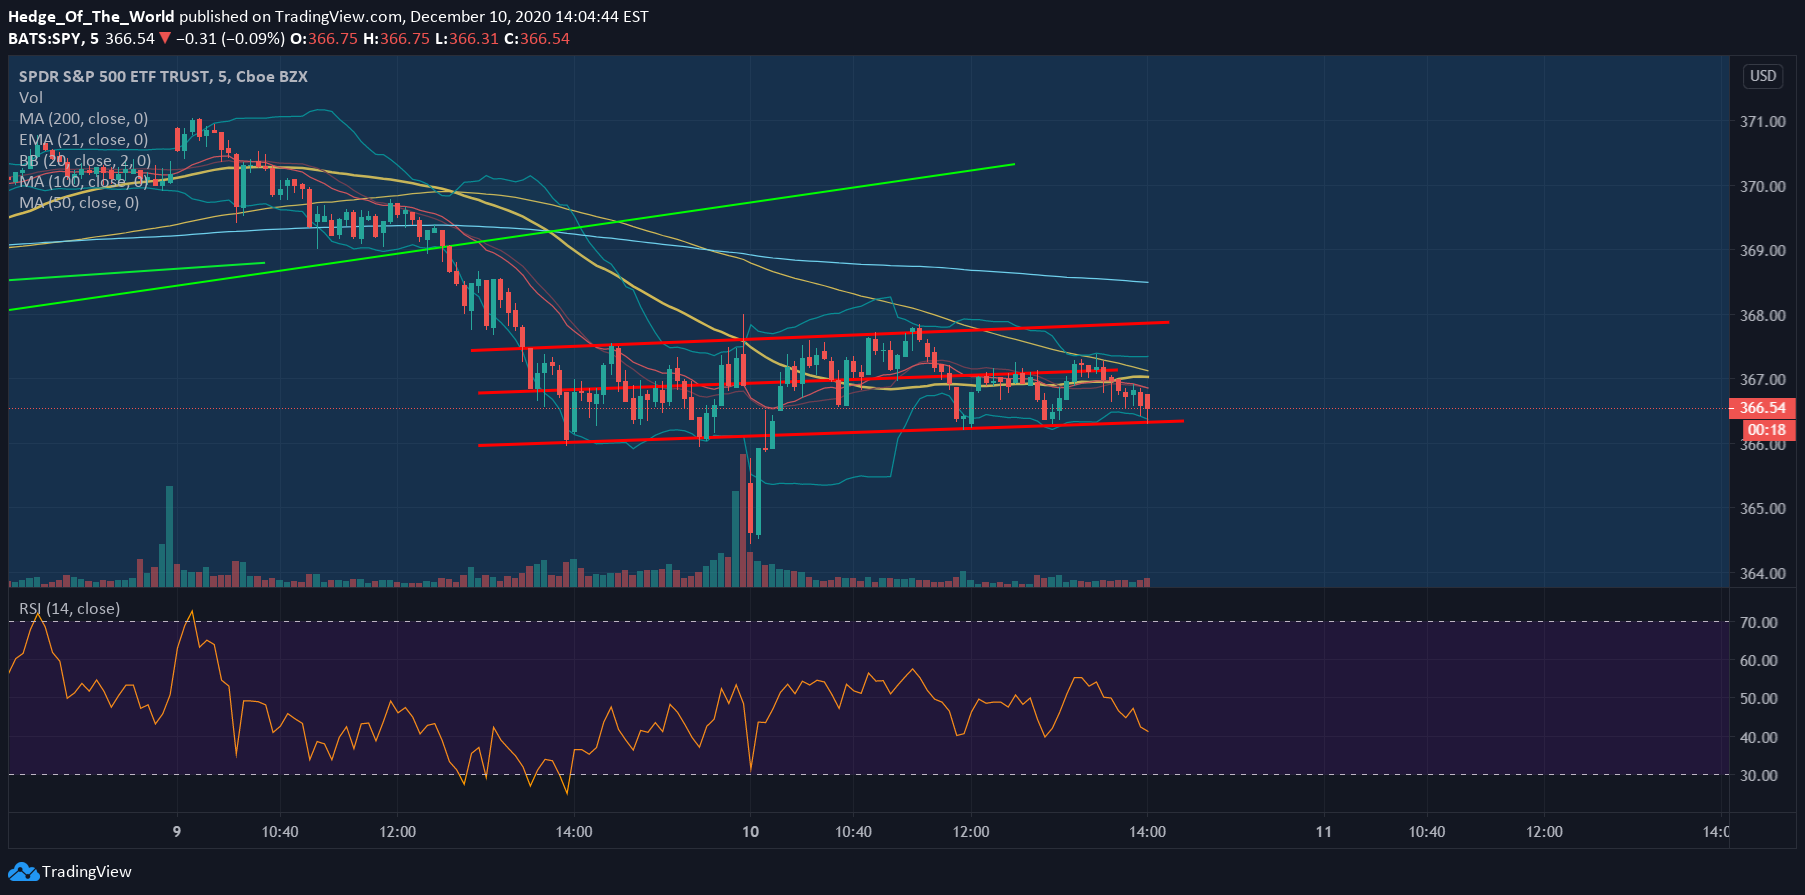Click the high value H:366.75
Image resolution: width=1805 pixels, height=895 pixels.
pos(396,39)
